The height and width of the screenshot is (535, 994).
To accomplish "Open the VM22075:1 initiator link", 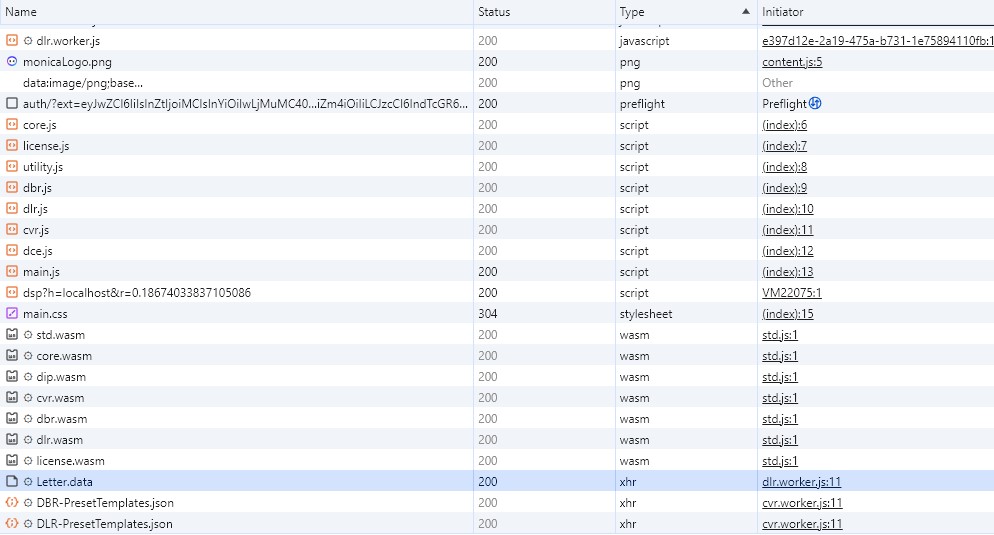I will point(791,293).
